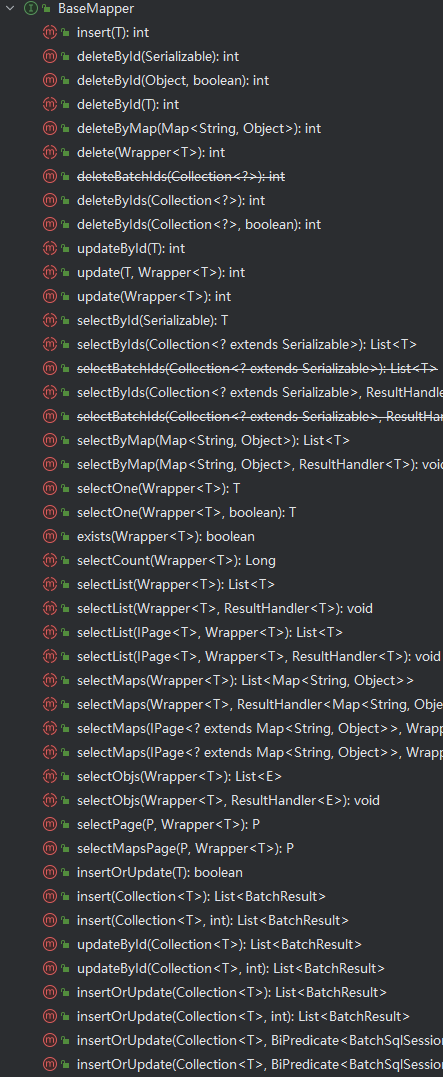Select deprecated selectBatchIds with ResultHandler parameter

[260, 416]
